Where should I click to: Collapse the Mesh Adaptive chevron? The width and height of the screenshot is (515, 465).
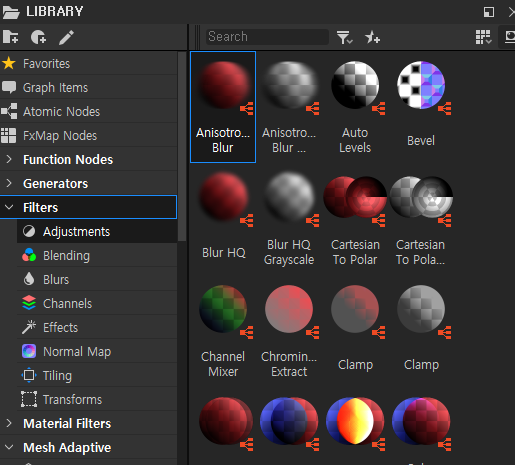point(9,447)
